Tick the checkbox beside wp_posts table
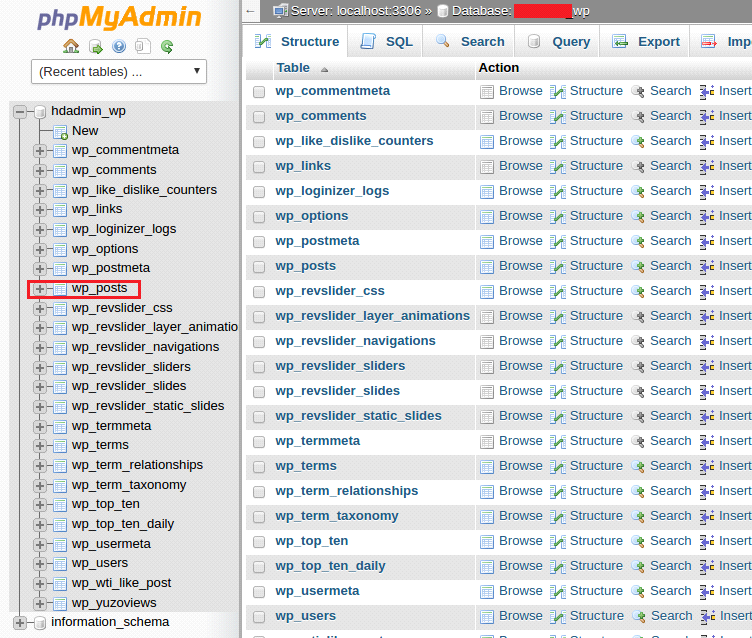The image size is (752, 638). coord(259,266)
